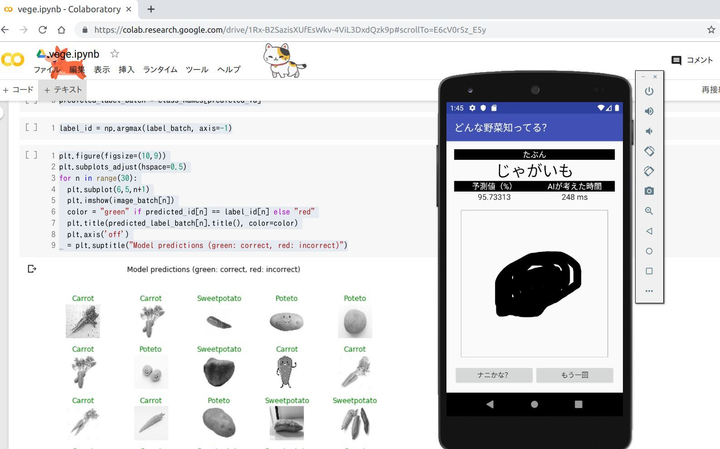
Task: Tap Android home navigation button on phone
Action: click(534, 404)
